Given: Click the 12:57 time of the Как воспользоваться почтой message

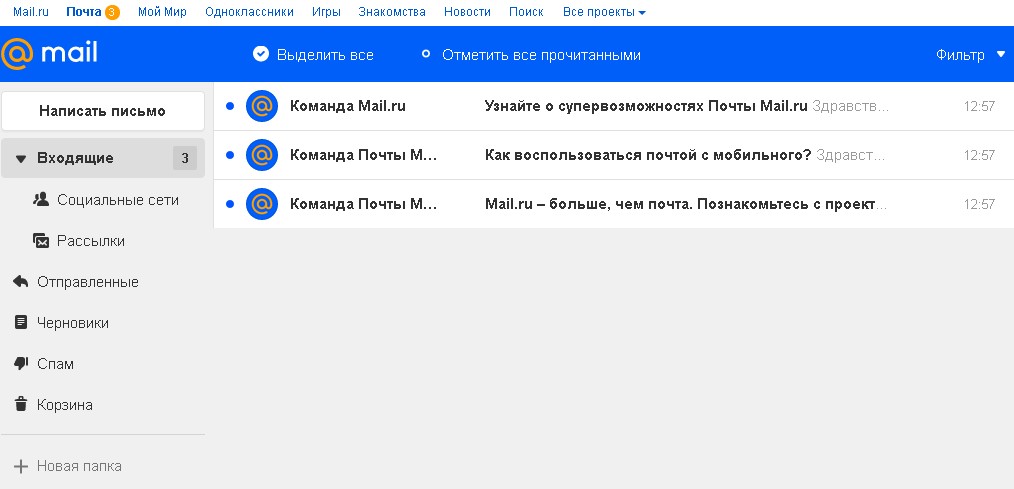Looking at the screenshot, I should 979,155.
